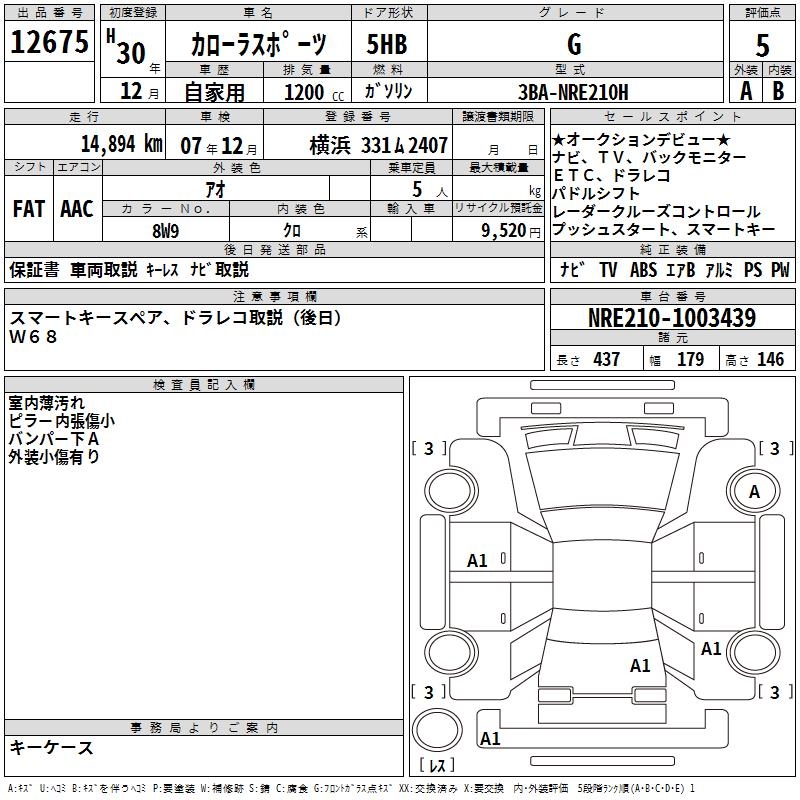Select exterior color アオ
This screenshot has width=800, height=800.
pyautogui.click(x=215, y=189)
